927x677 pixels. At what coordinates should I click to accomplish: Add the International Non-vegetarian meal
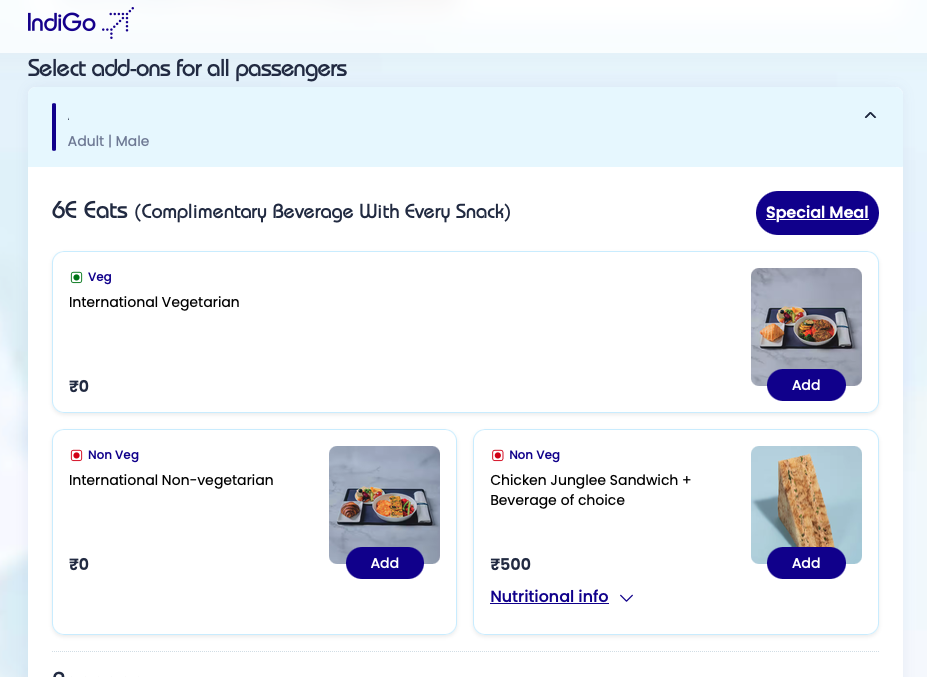click(384, 562)
